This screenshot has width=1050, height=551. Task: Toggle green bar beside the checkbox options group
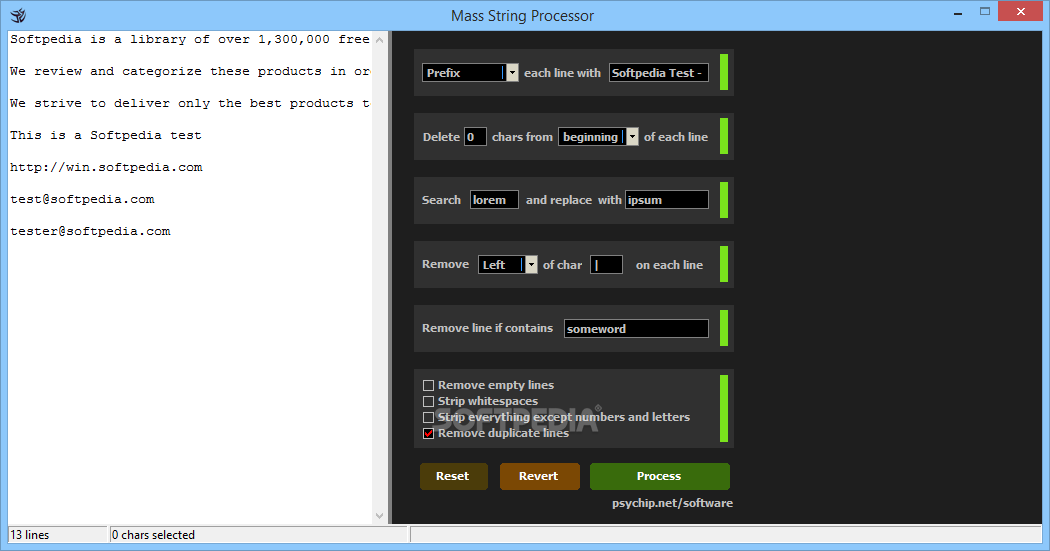(x=724, y=408)
